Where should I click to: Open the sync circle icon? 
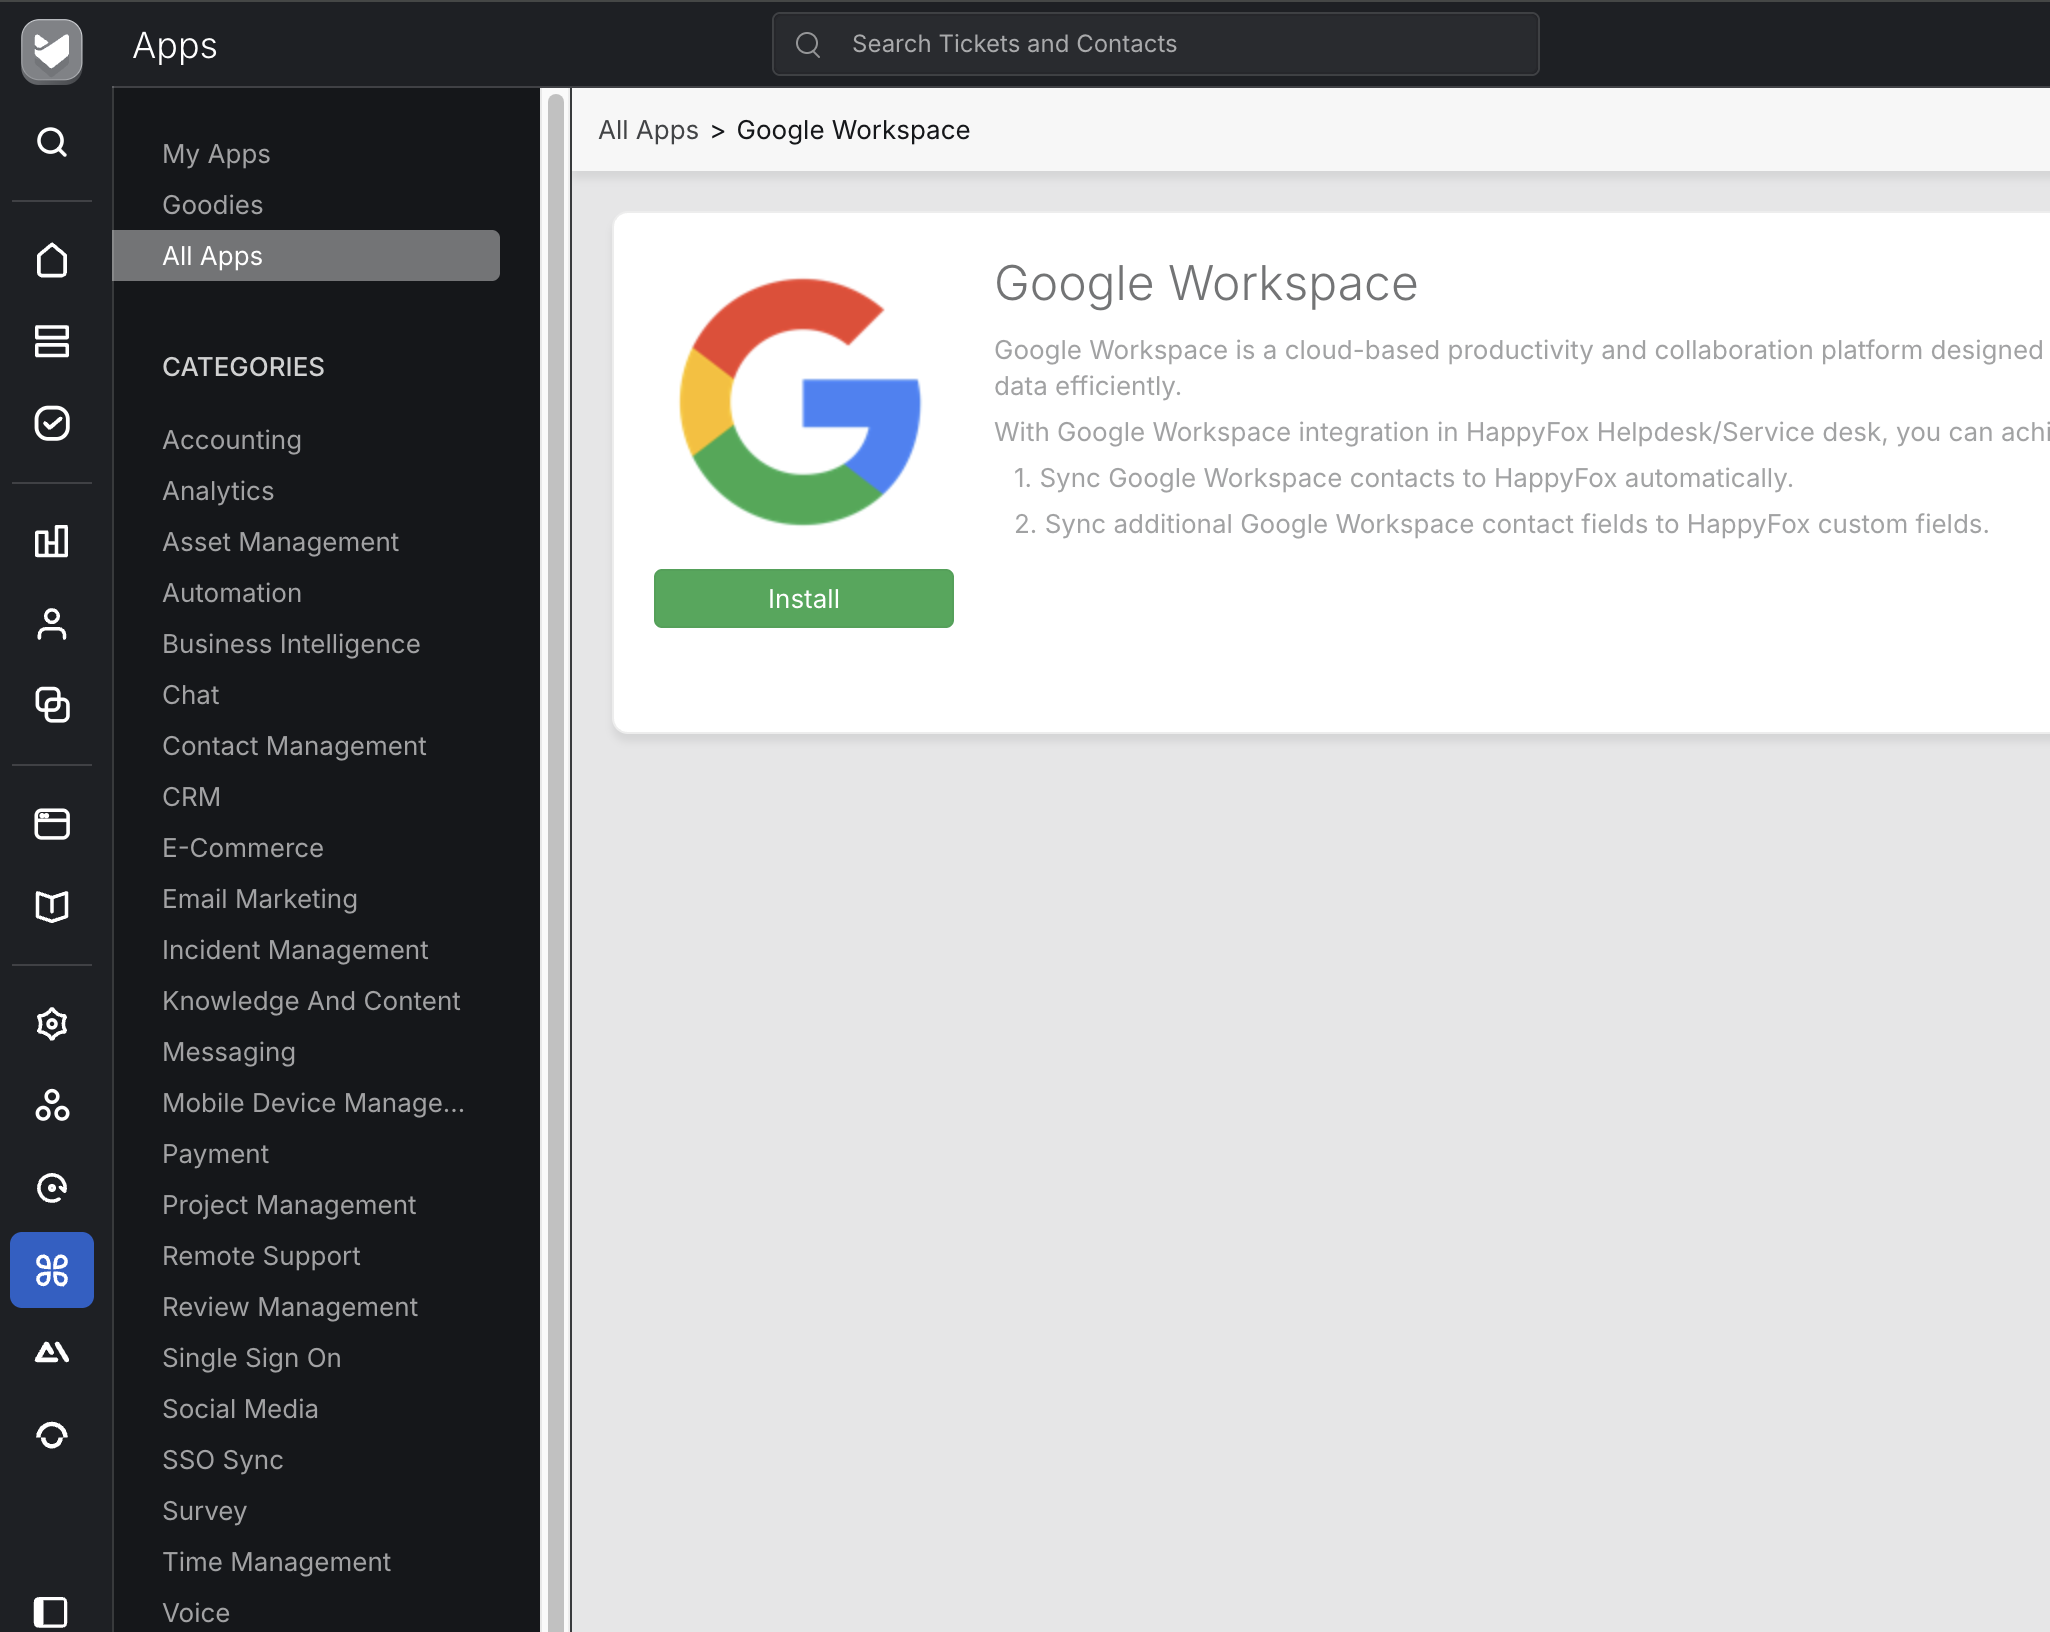pos(52,1435)
